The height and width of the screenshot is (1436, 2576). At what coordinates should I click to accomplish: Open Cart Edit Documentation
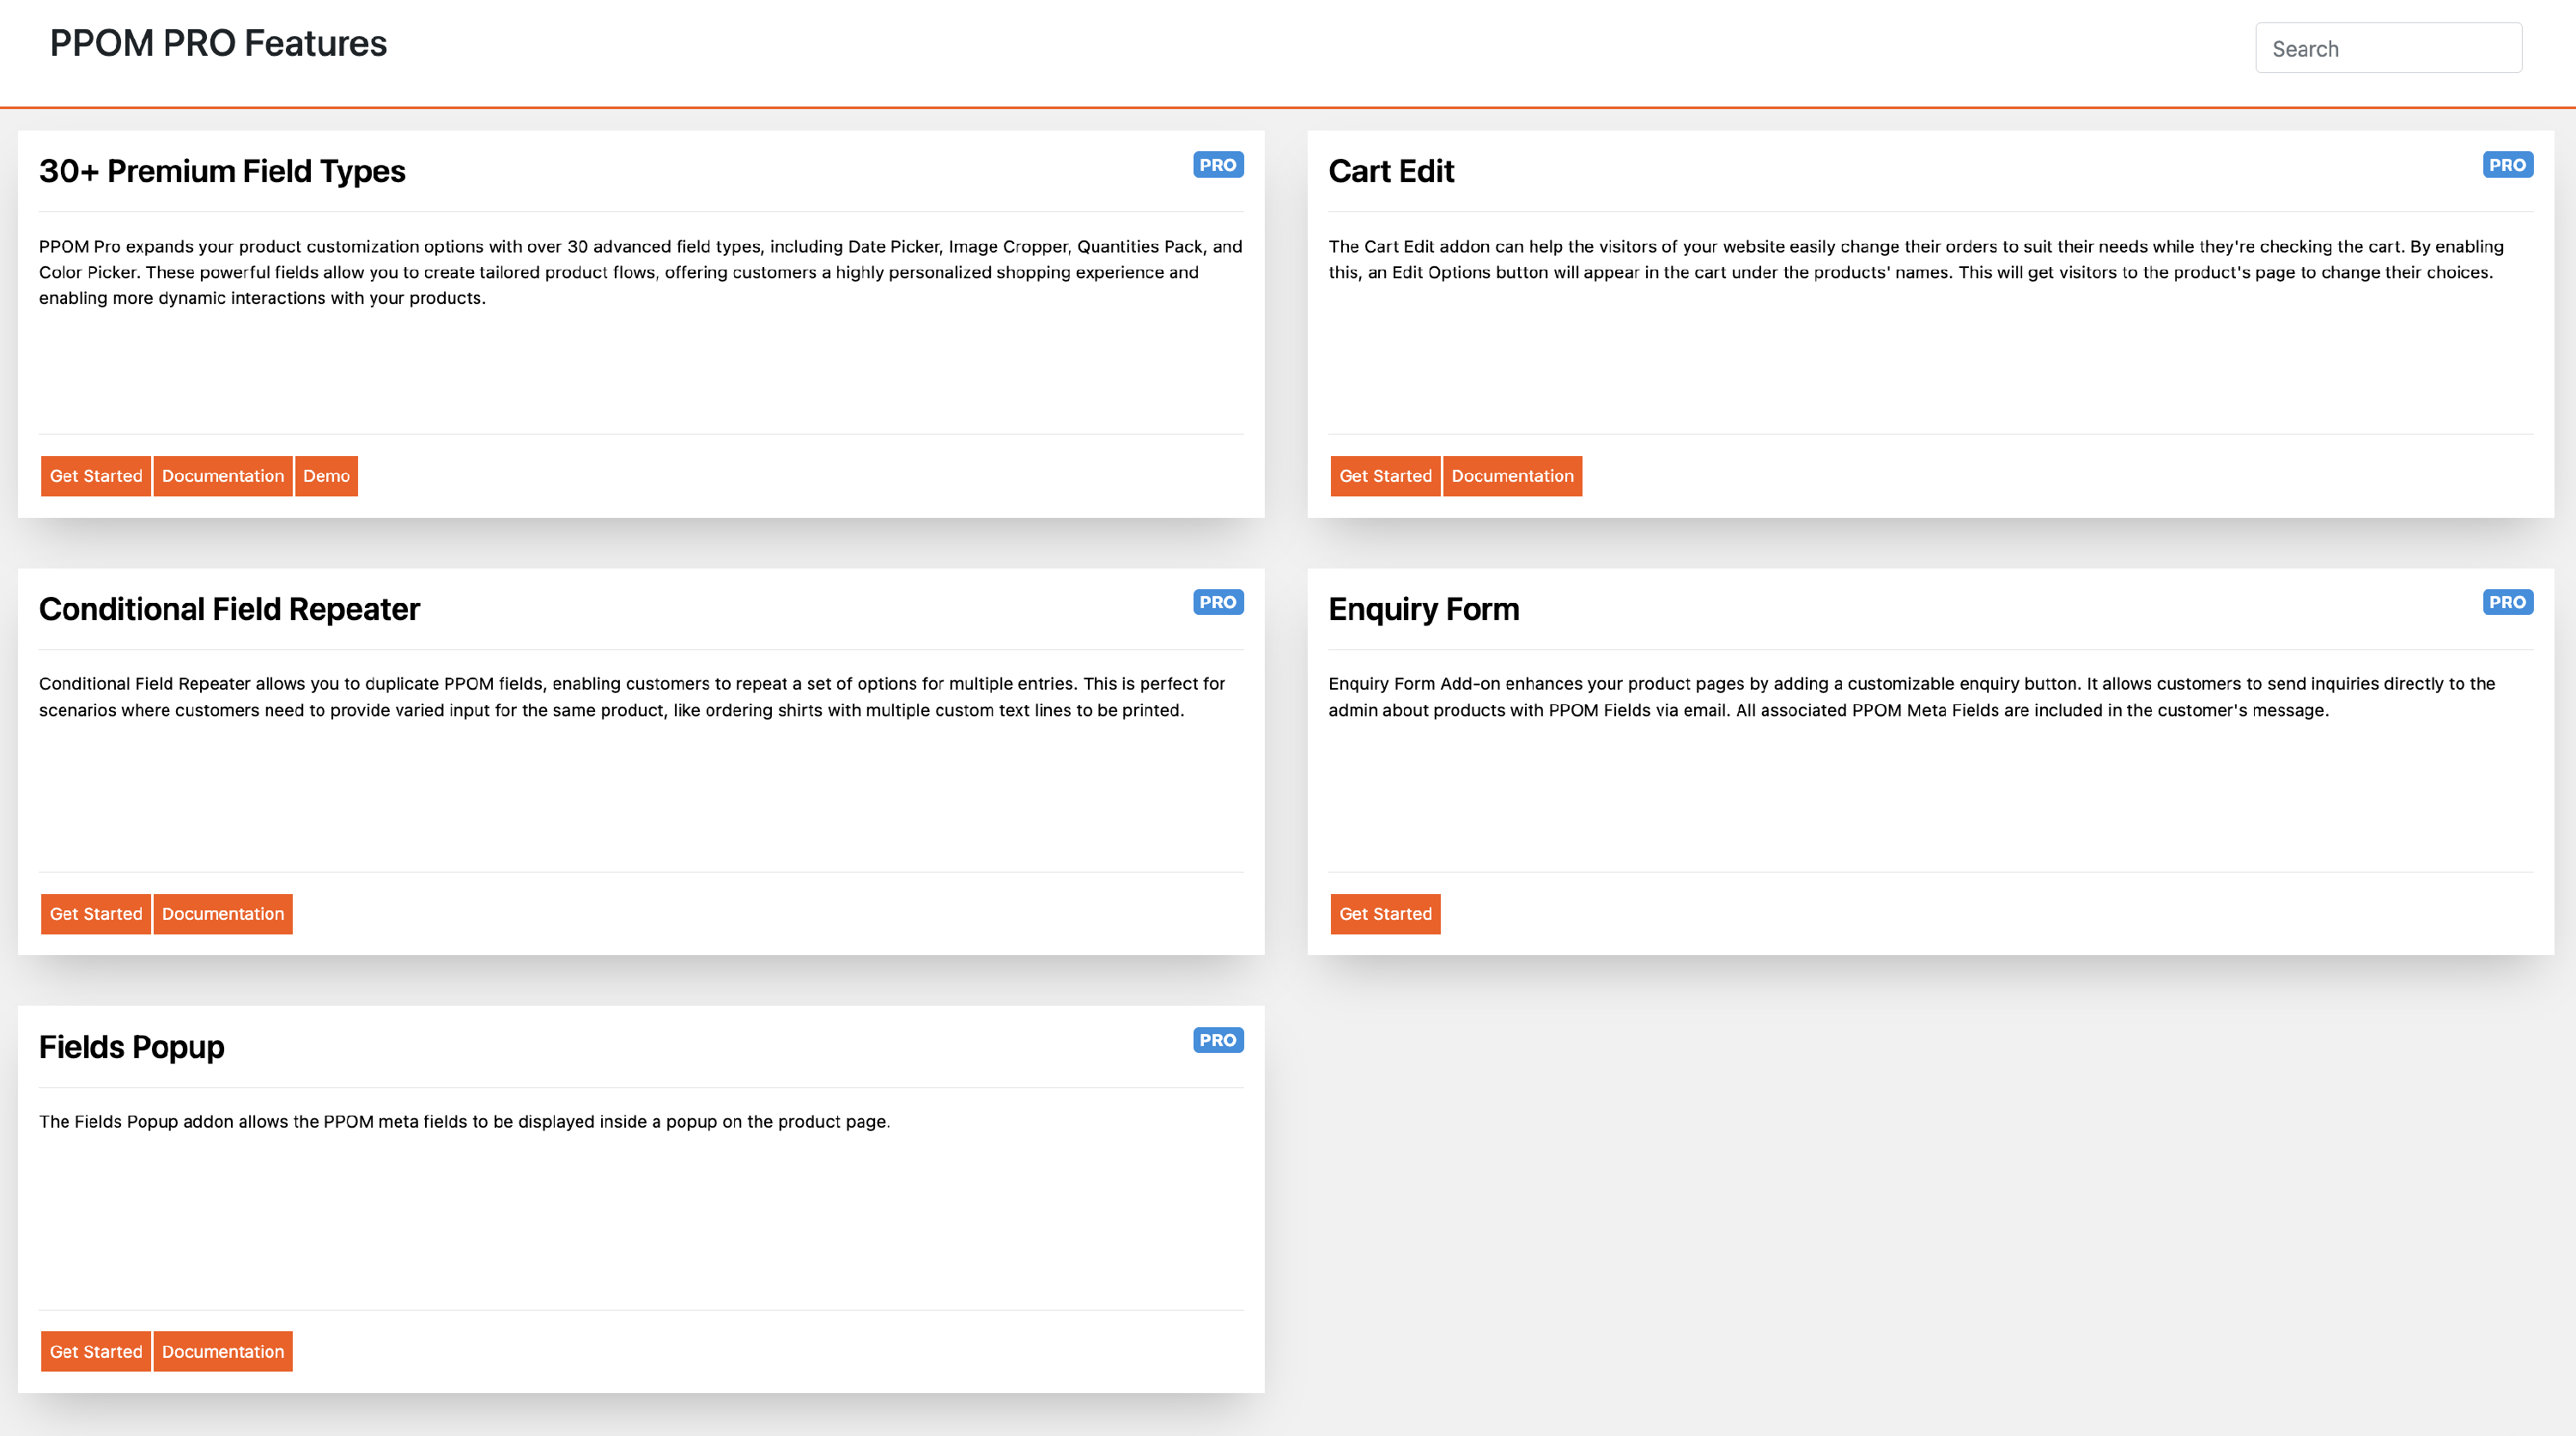pos(1512,476)
